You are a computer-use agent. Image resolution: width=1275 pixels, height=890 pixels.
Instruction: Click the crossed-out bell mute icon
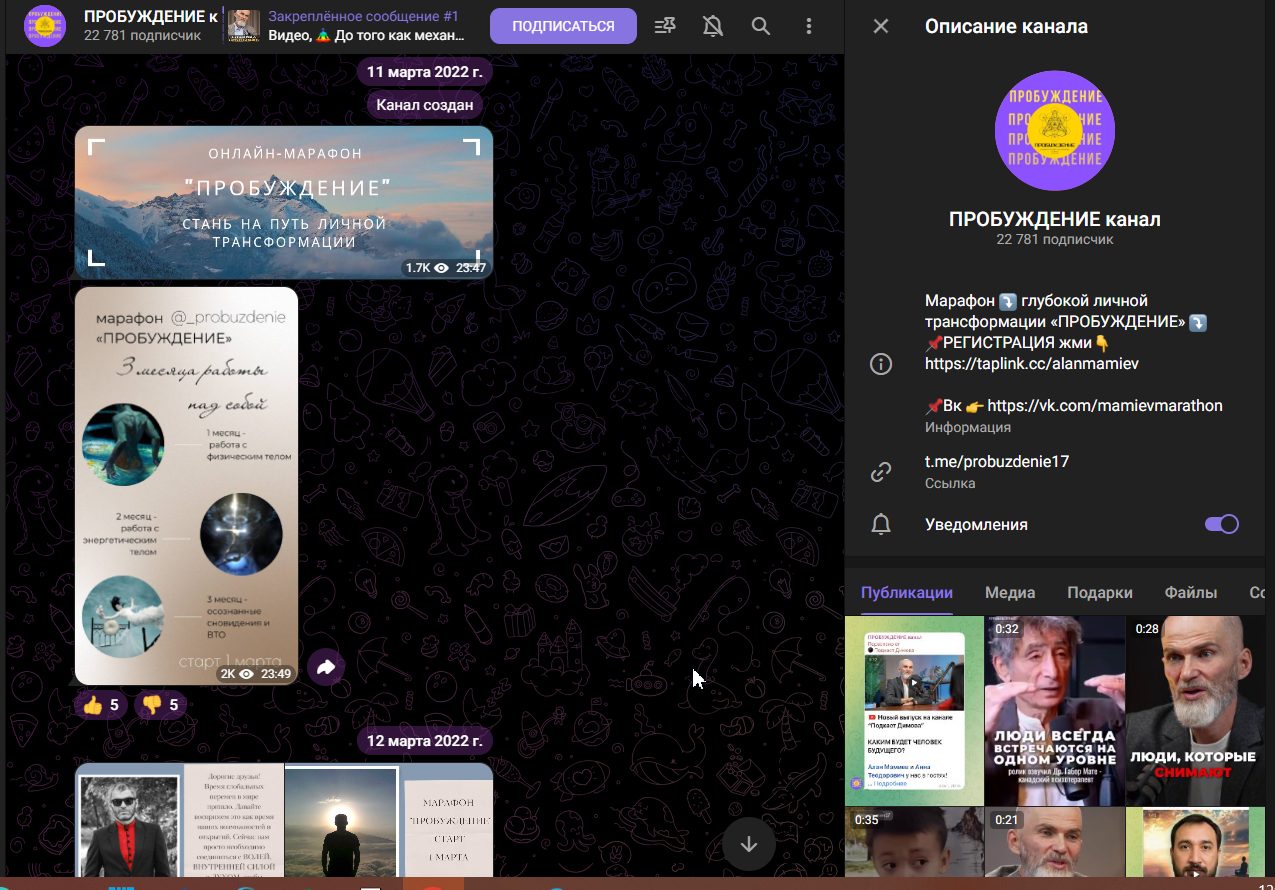713,27
